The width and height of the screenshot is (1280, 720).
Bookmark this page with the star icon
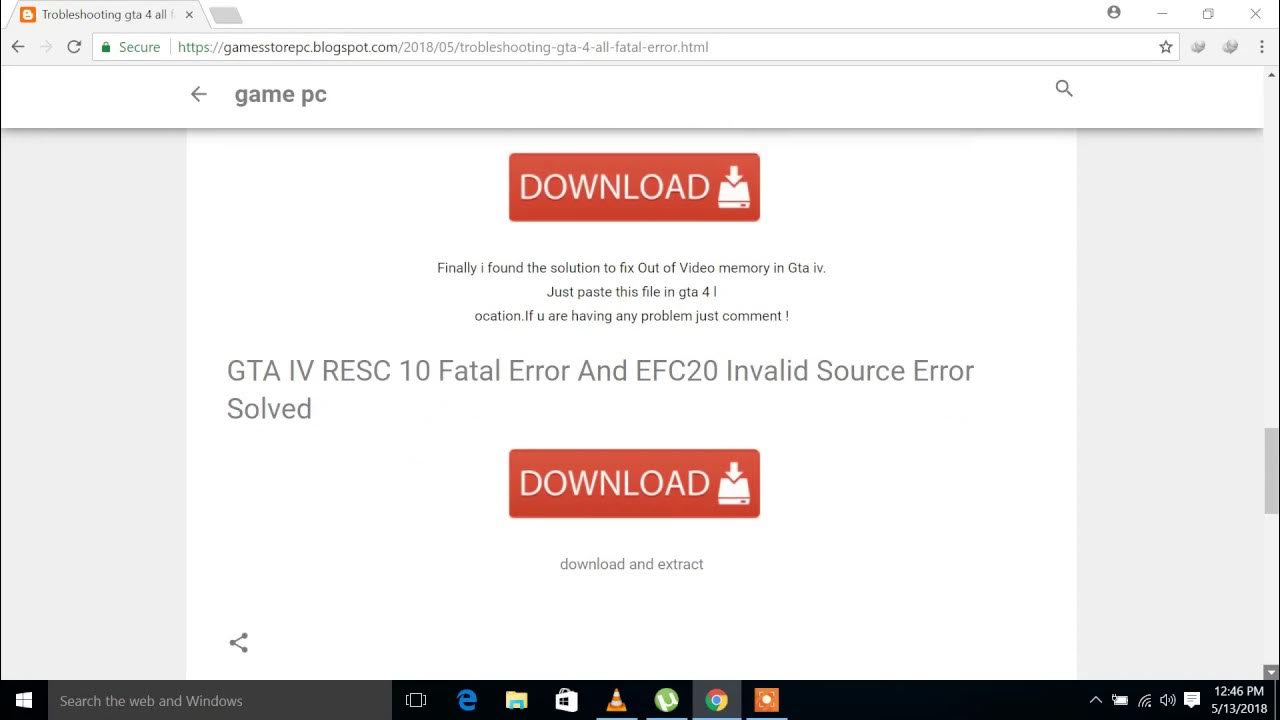click(1166, 47)
